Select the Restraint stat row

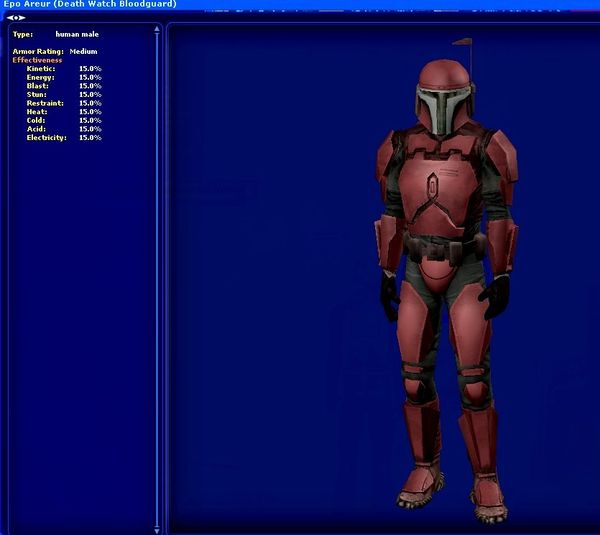coord(64,103)
